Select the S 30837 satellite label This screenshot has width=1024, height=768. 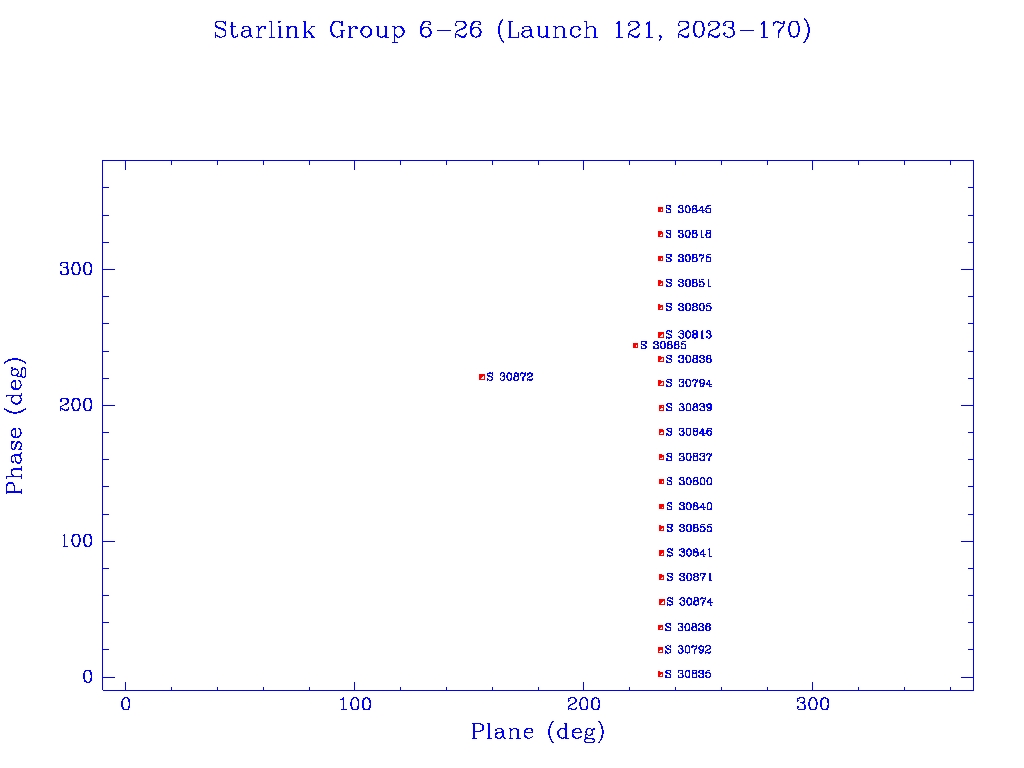coord(689,457)
